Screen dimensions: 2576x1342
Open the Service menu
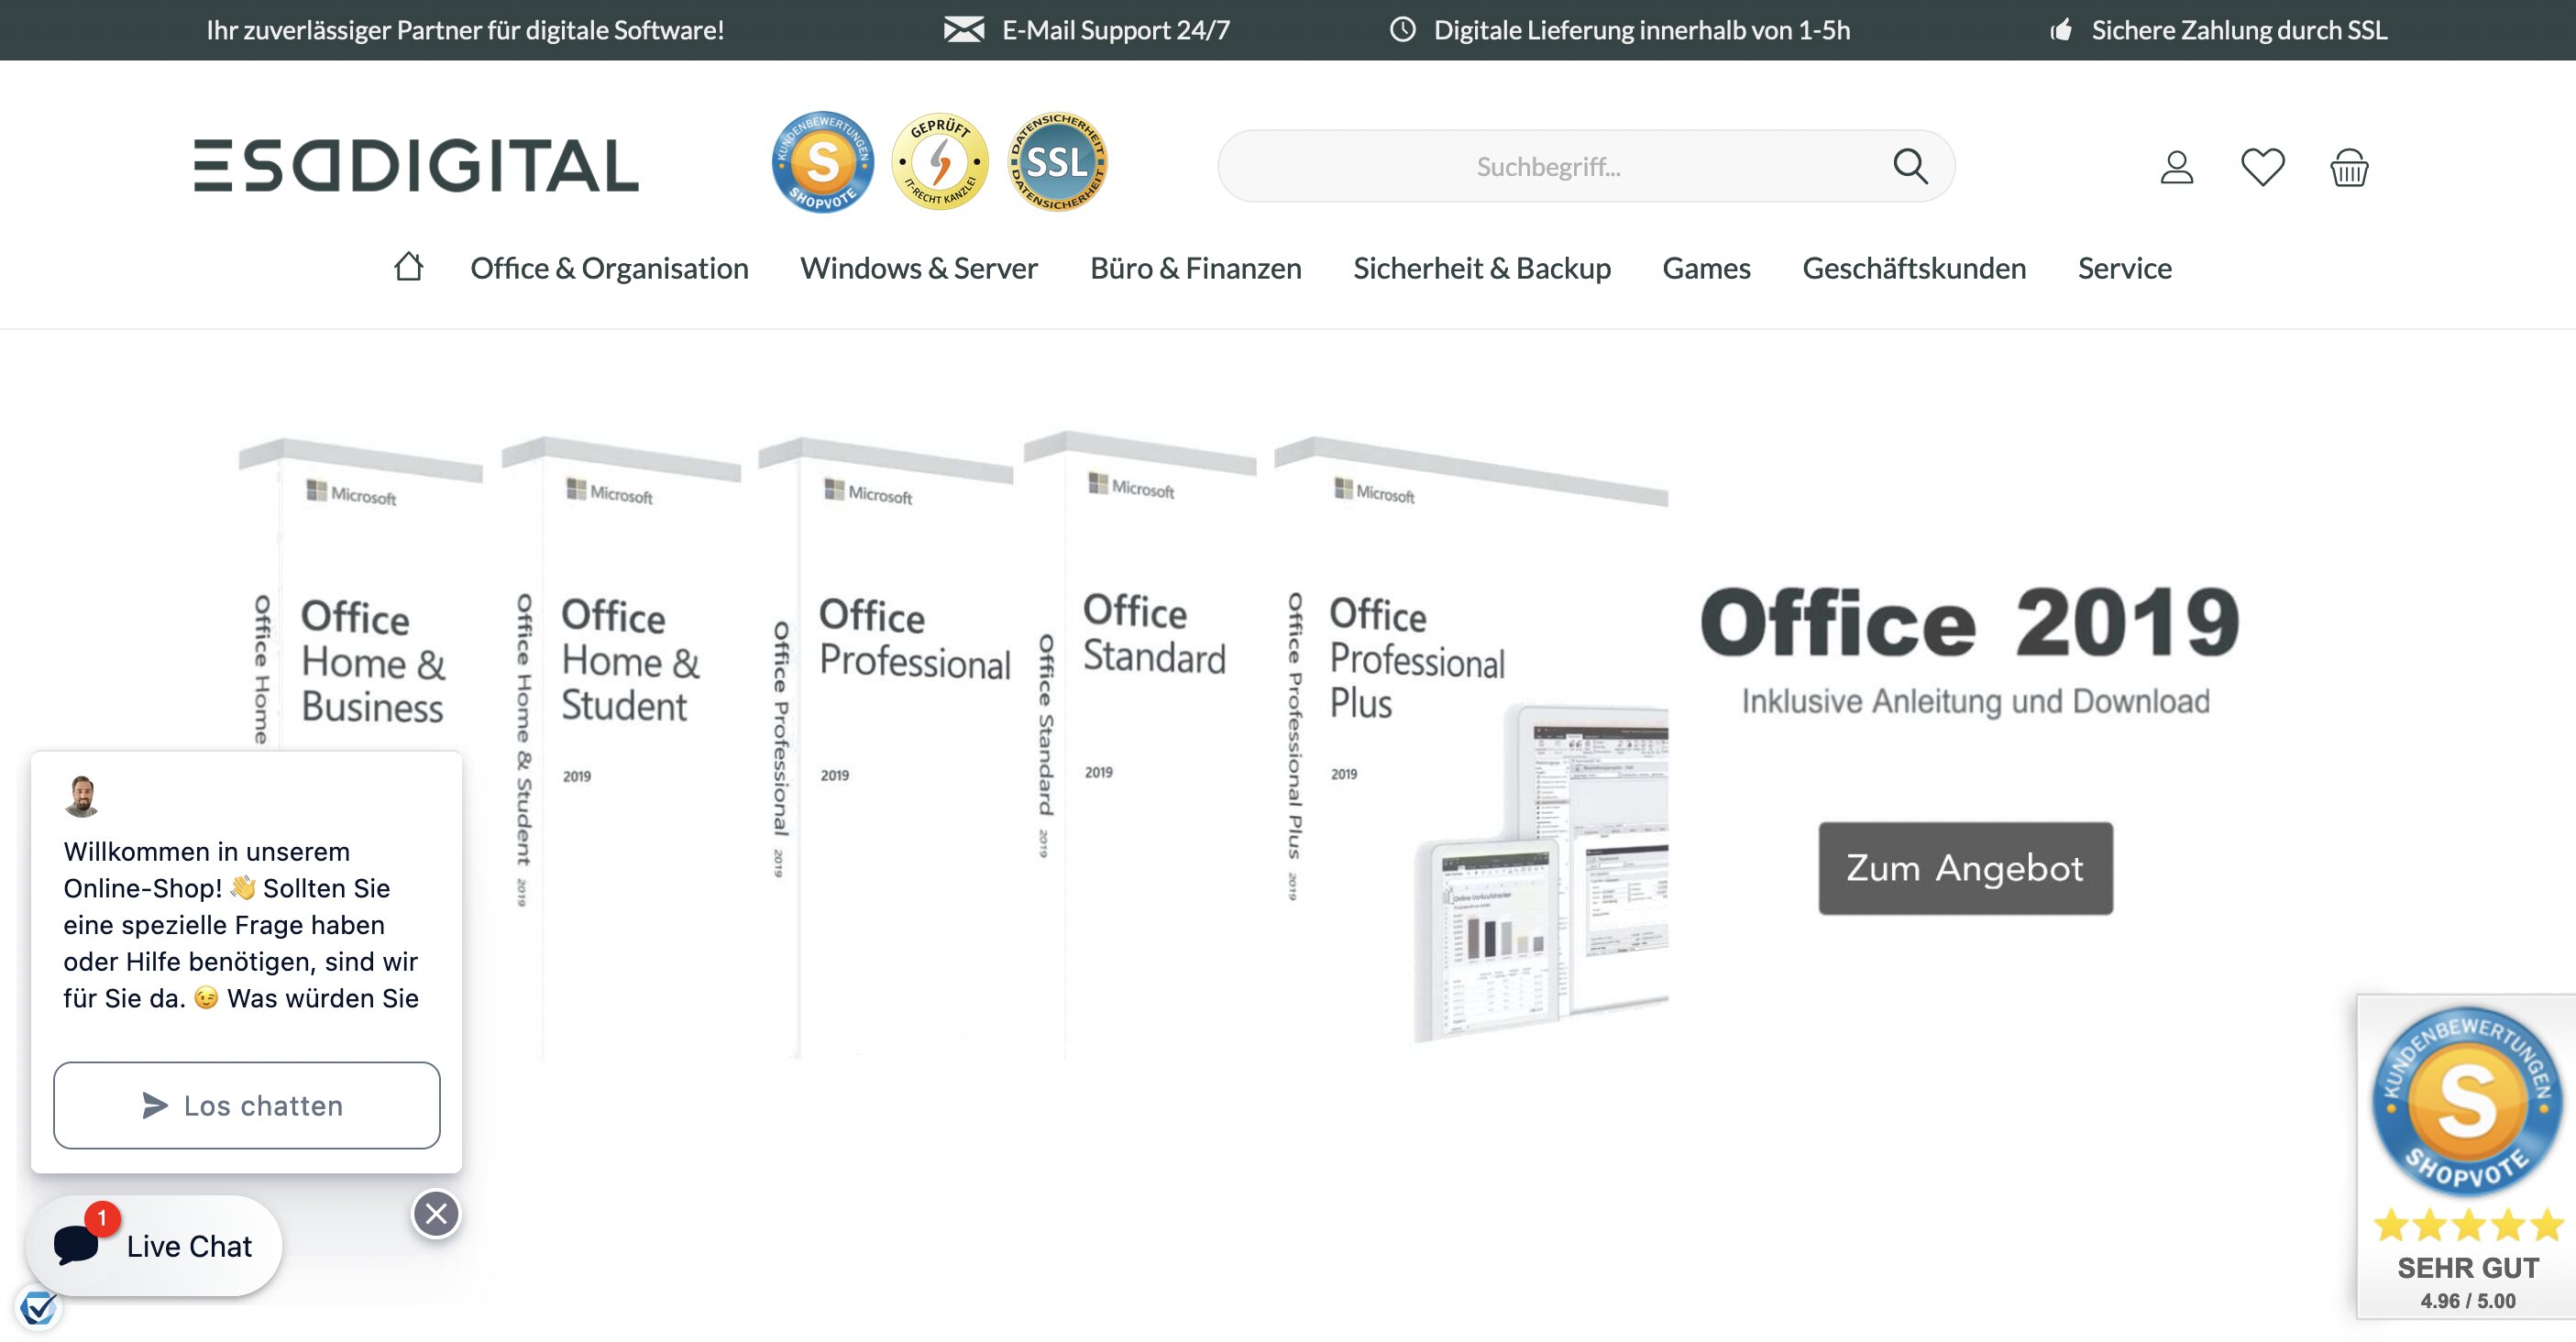coord(2124,268)
